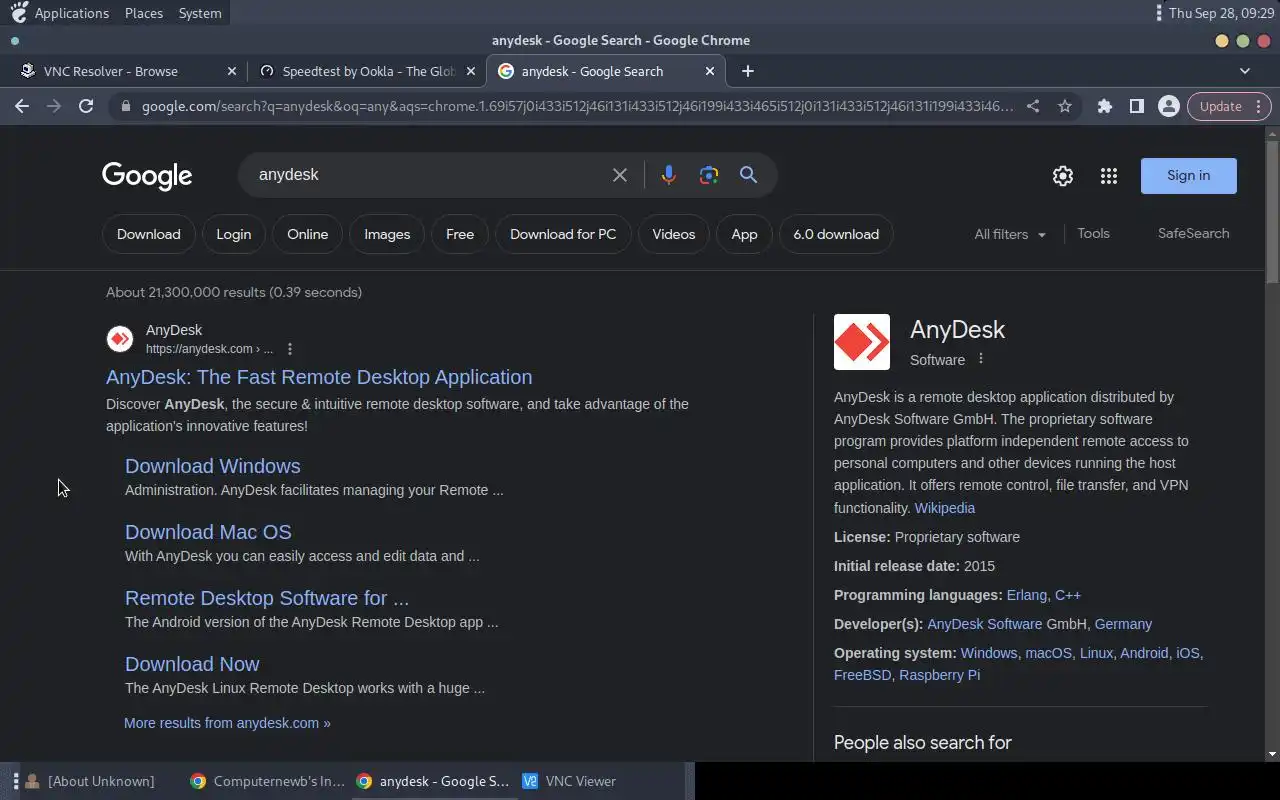Image resolution: width=1280 pixels, height=800 pixels.
Task: Open the Wikipedia link in the description
Action: (x=944, y=508)
